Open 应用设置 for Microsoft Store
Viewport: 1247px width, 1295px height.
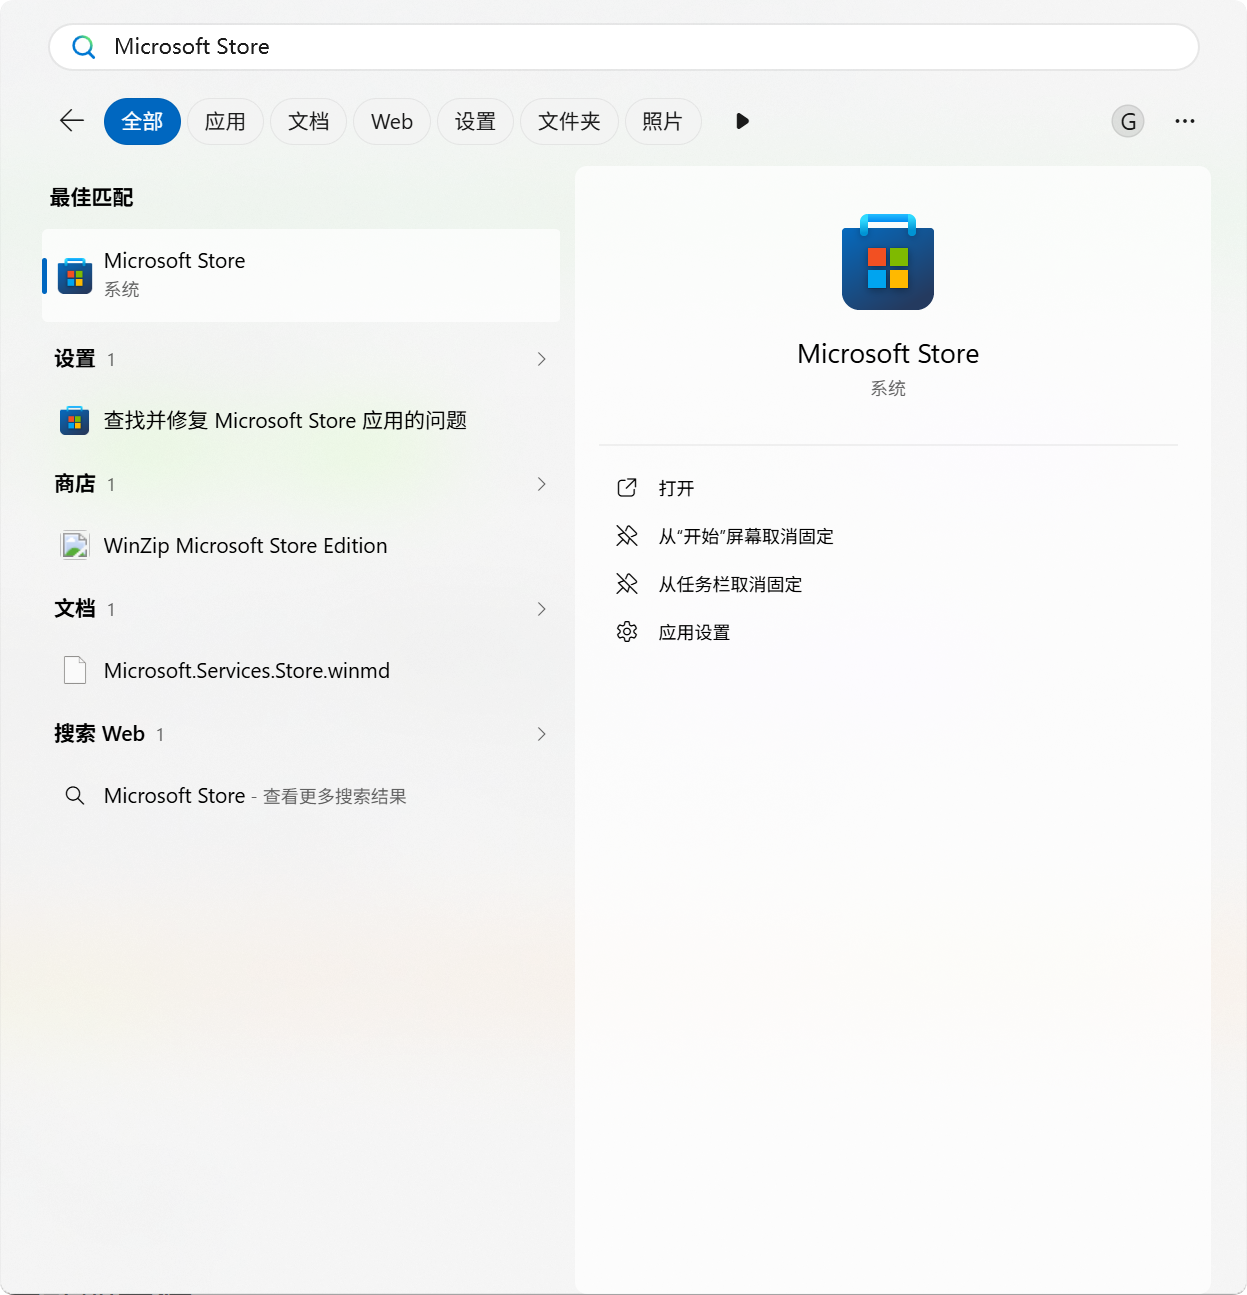[694, 632]
